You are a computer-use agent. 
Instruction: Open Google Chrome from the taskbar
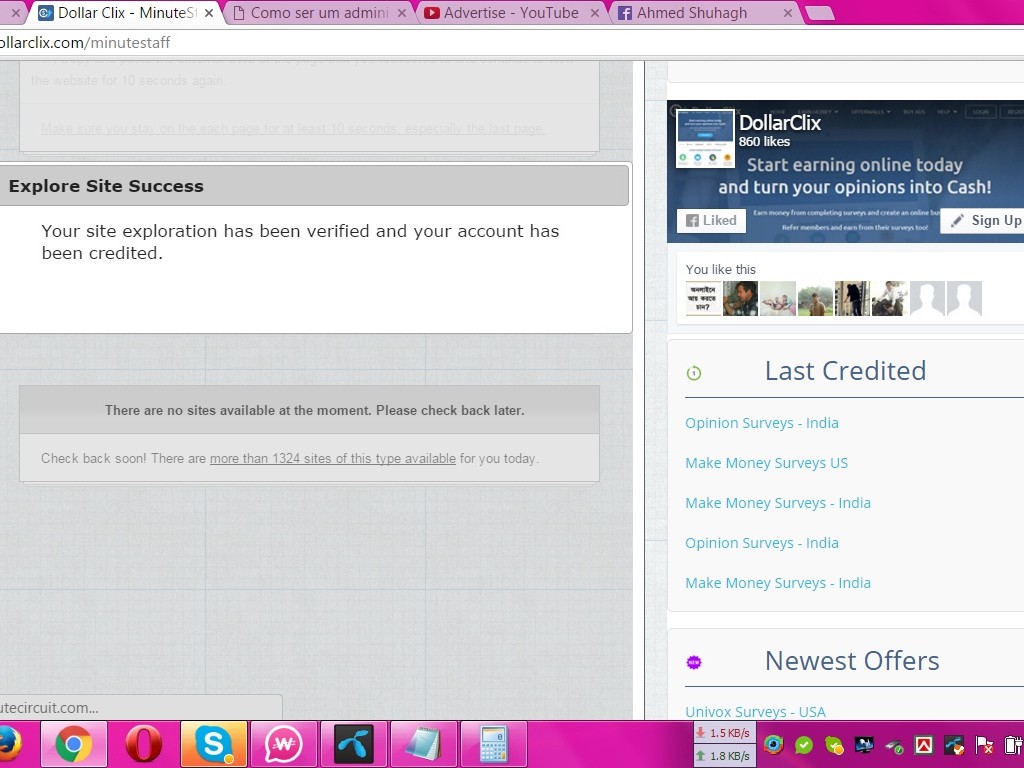(73, 745)
